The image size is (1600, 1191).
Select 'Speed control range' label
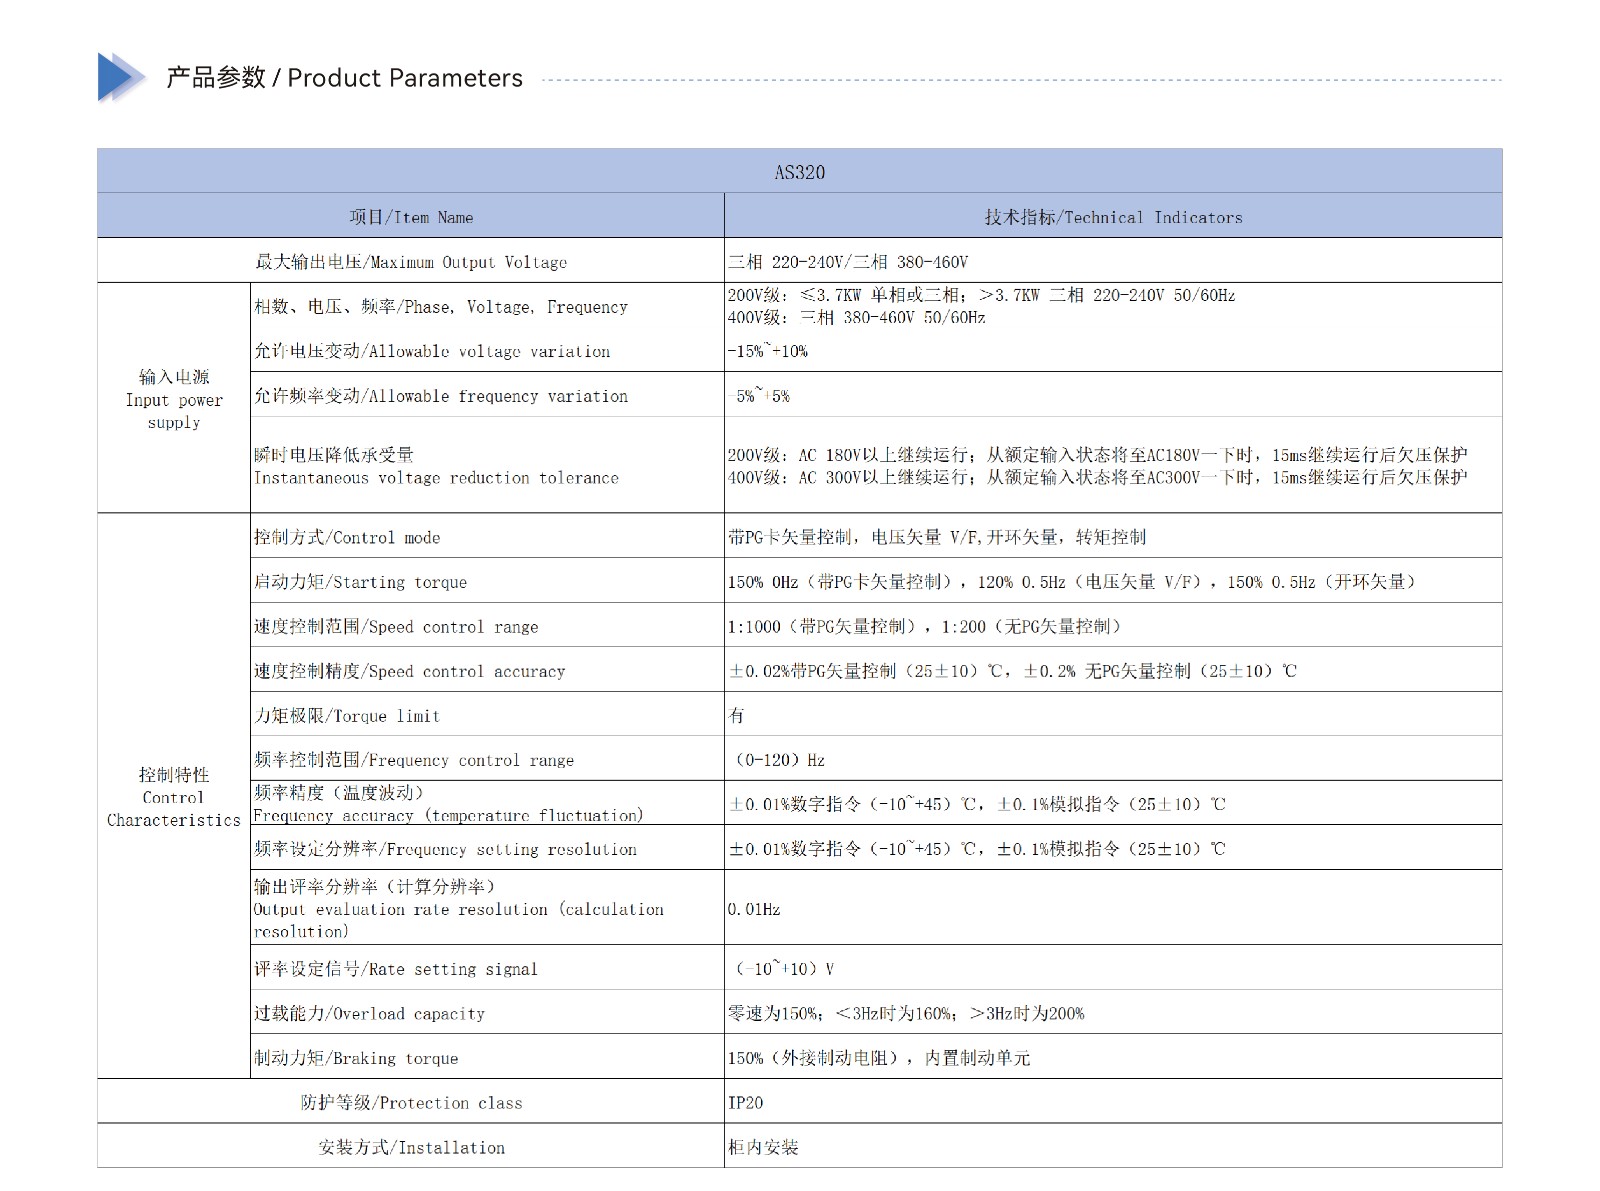pyautogui.click(x=396, y=627)
